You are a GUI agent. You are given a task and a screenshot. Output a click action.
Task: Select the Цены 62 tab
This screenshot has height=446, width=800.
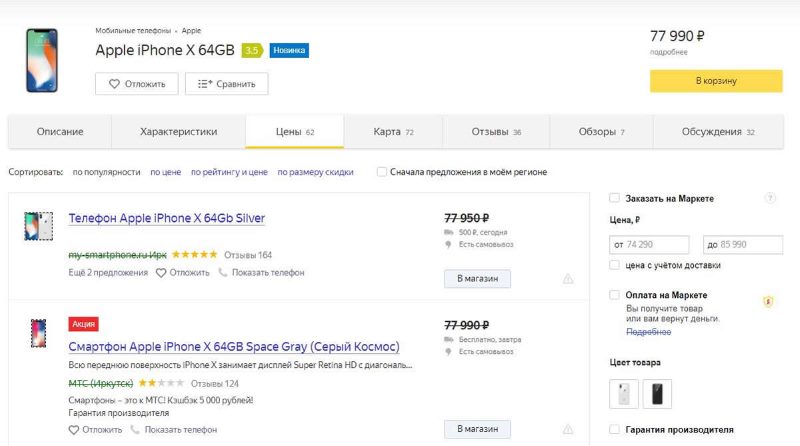tap(294, 132)
